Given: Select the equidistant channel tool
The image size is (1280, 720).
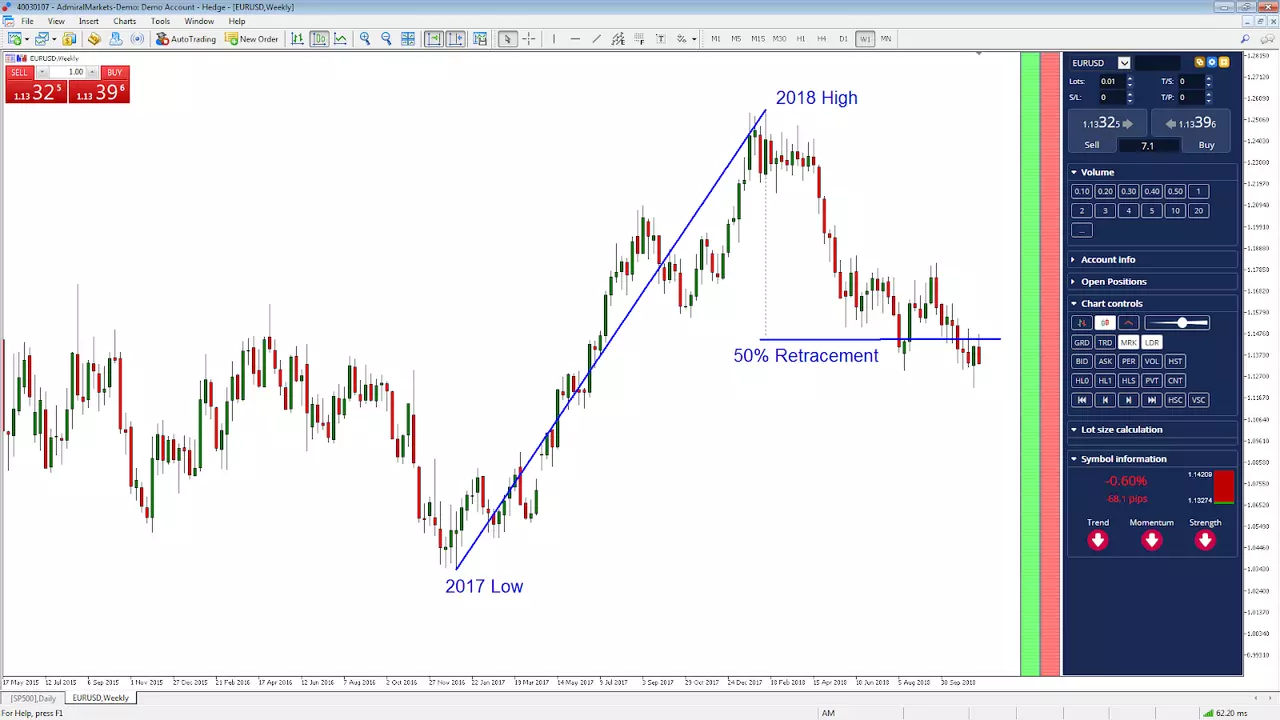Looking at the screenshot, I should (x=618, y=39).
